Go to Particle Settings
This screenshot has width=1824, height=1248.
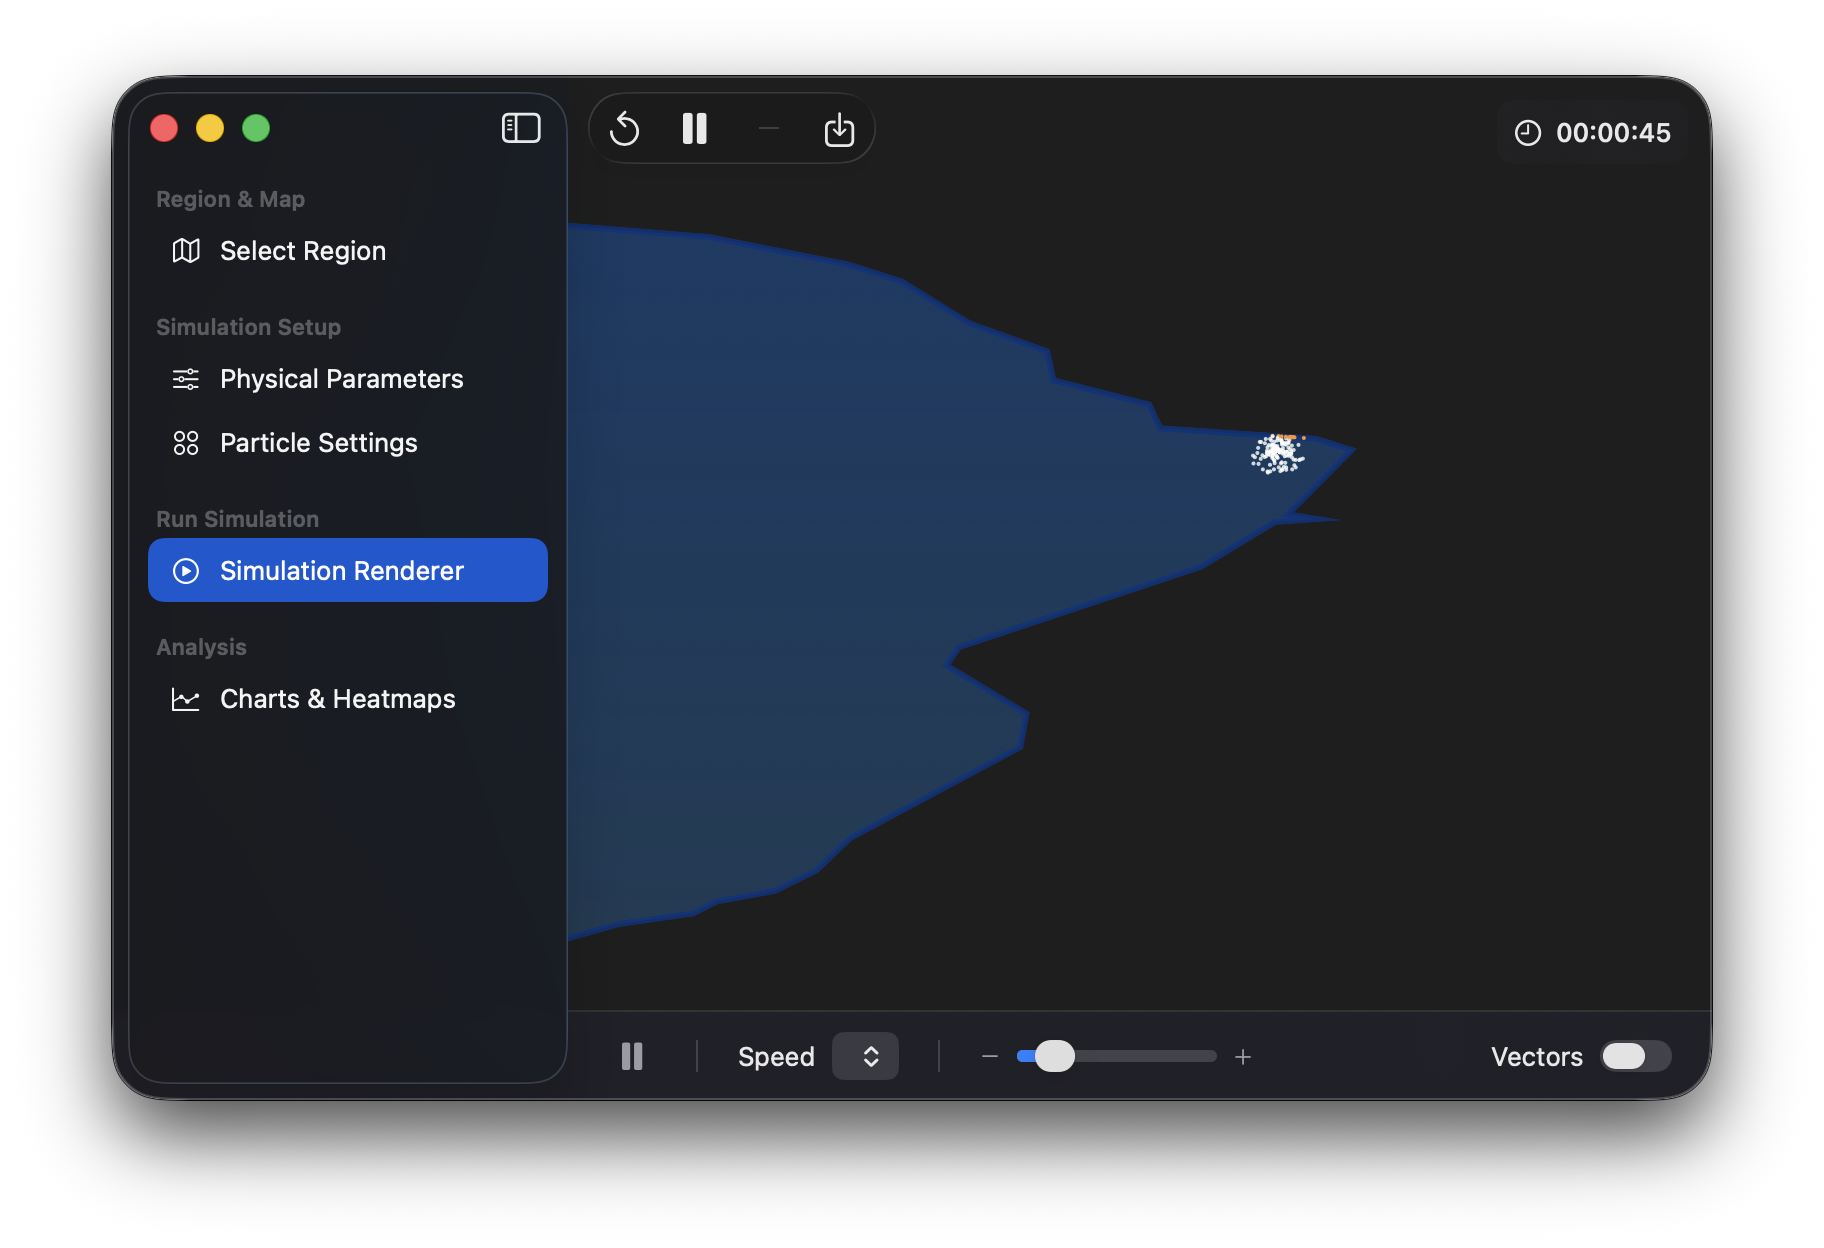click(318, 443)
